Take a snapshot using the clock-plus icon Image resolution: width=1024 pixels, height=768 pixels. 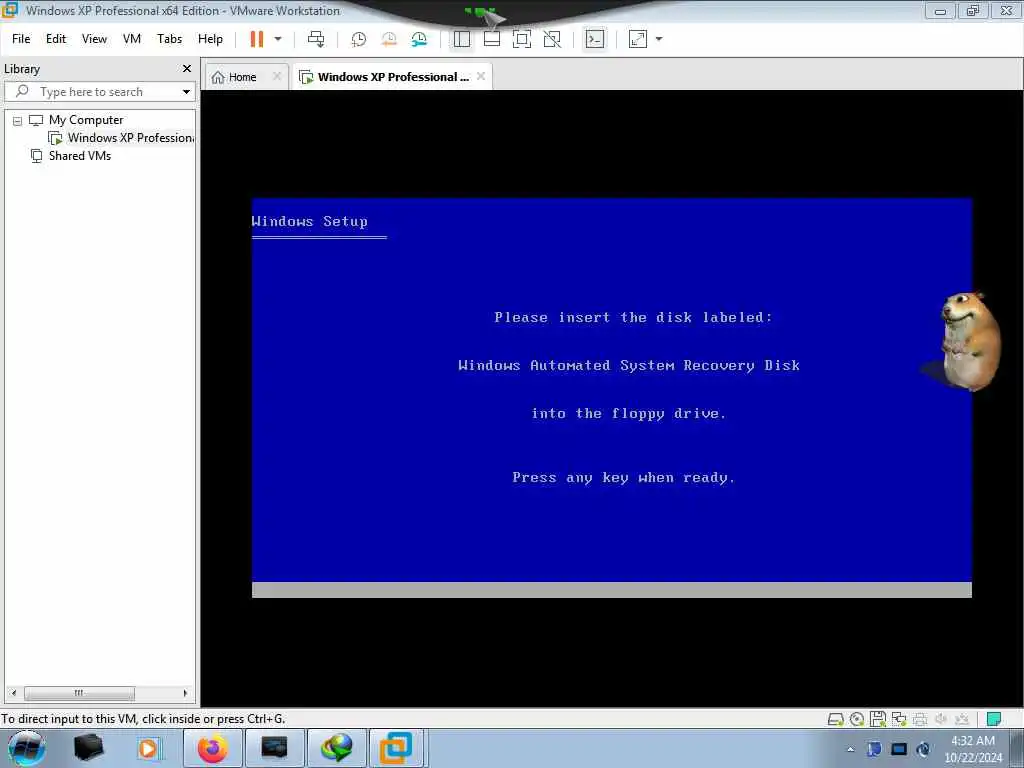point(359,39)
